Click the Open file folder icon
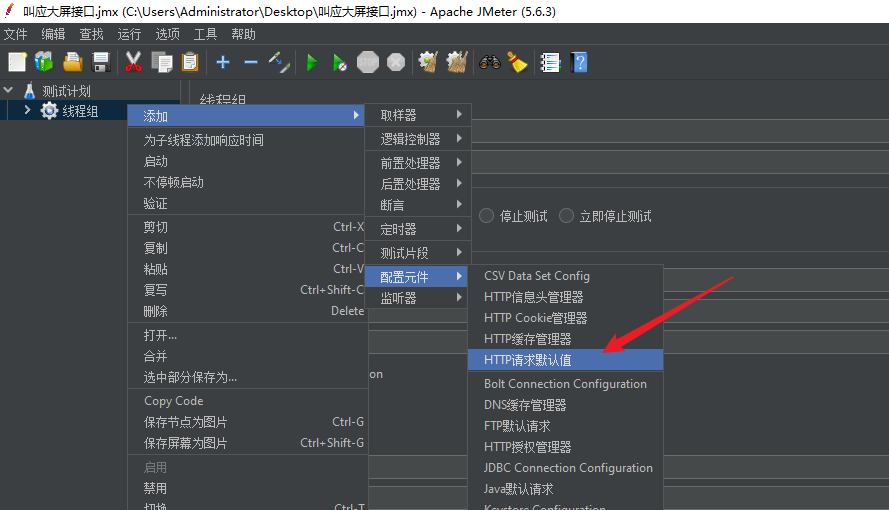The image size is (889, 510). pos(73,62)
